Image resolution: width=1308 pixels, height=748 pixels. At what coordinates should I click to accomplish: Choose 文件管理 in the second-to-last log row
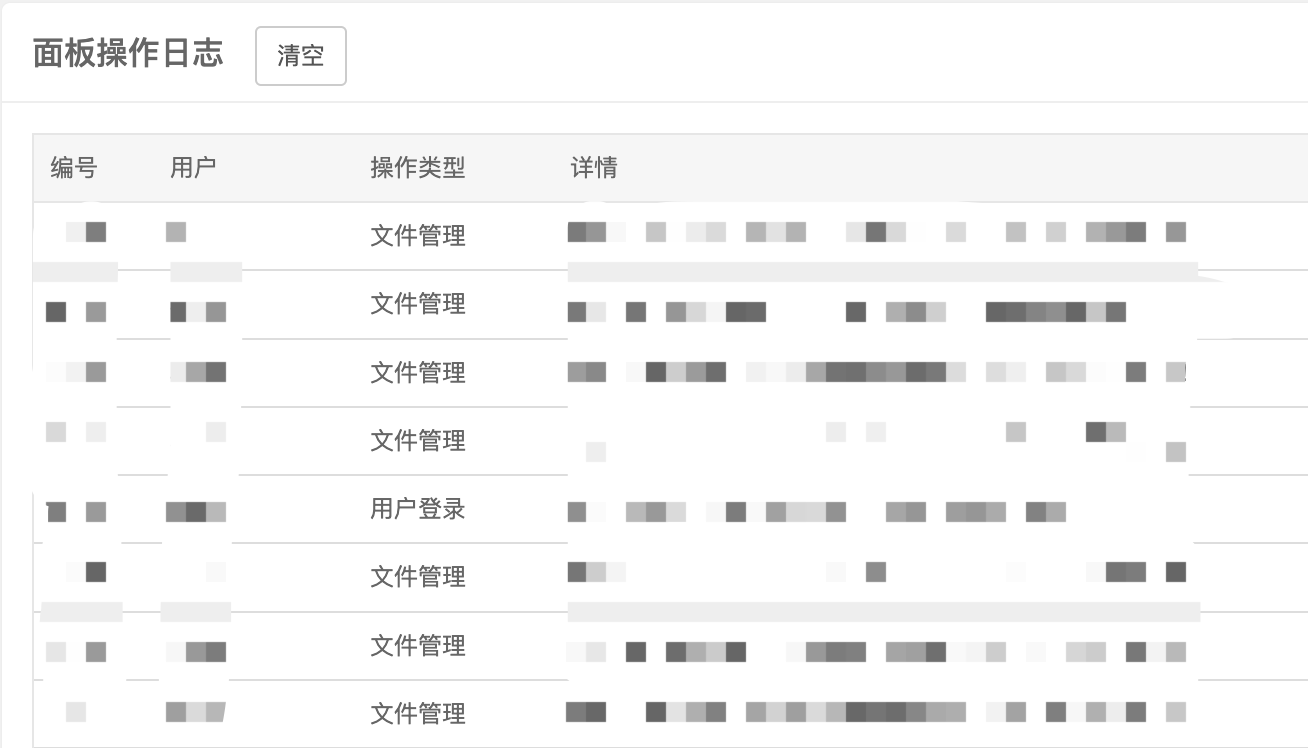pyautogui.click(x=418, y=646)
